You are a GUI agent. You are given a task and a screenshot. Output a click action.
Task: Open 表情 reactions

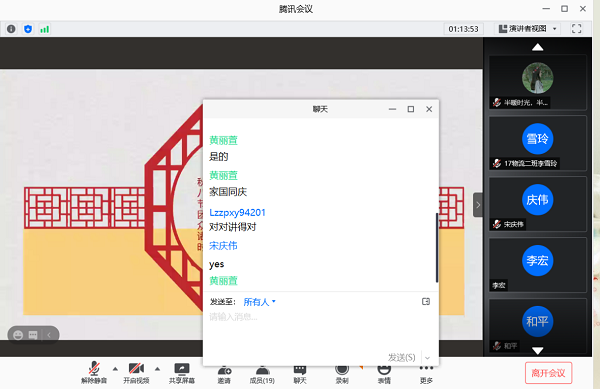click(x=384, y=375)
